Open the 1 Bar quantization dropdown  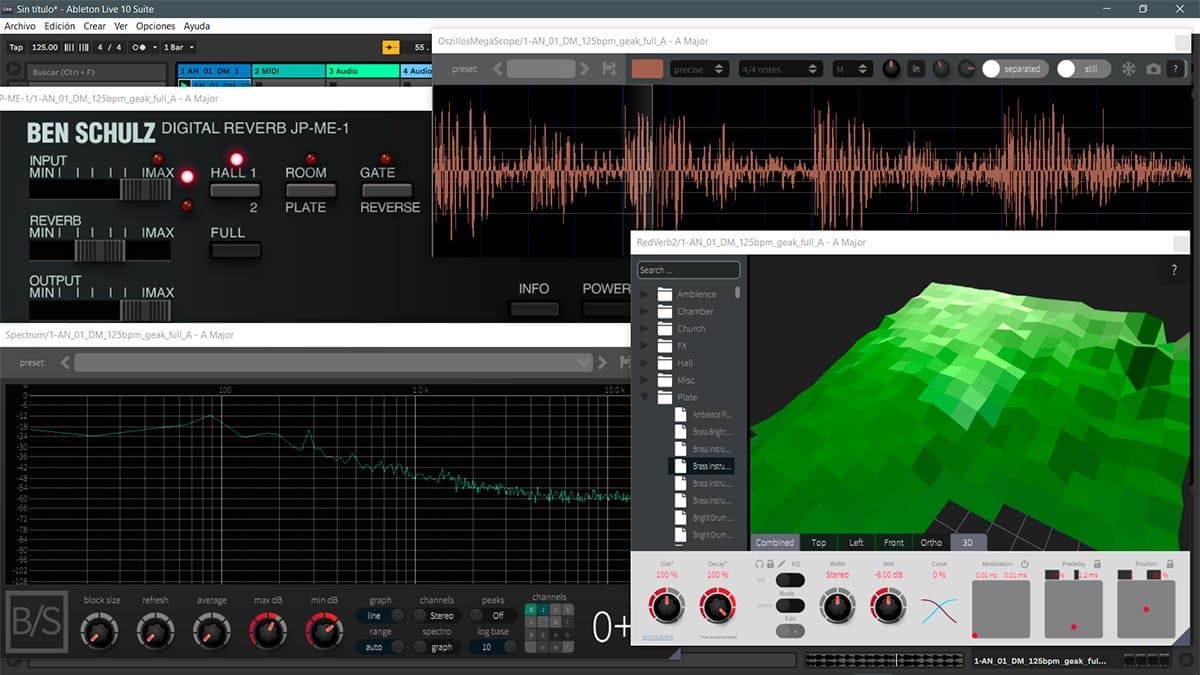177,47
